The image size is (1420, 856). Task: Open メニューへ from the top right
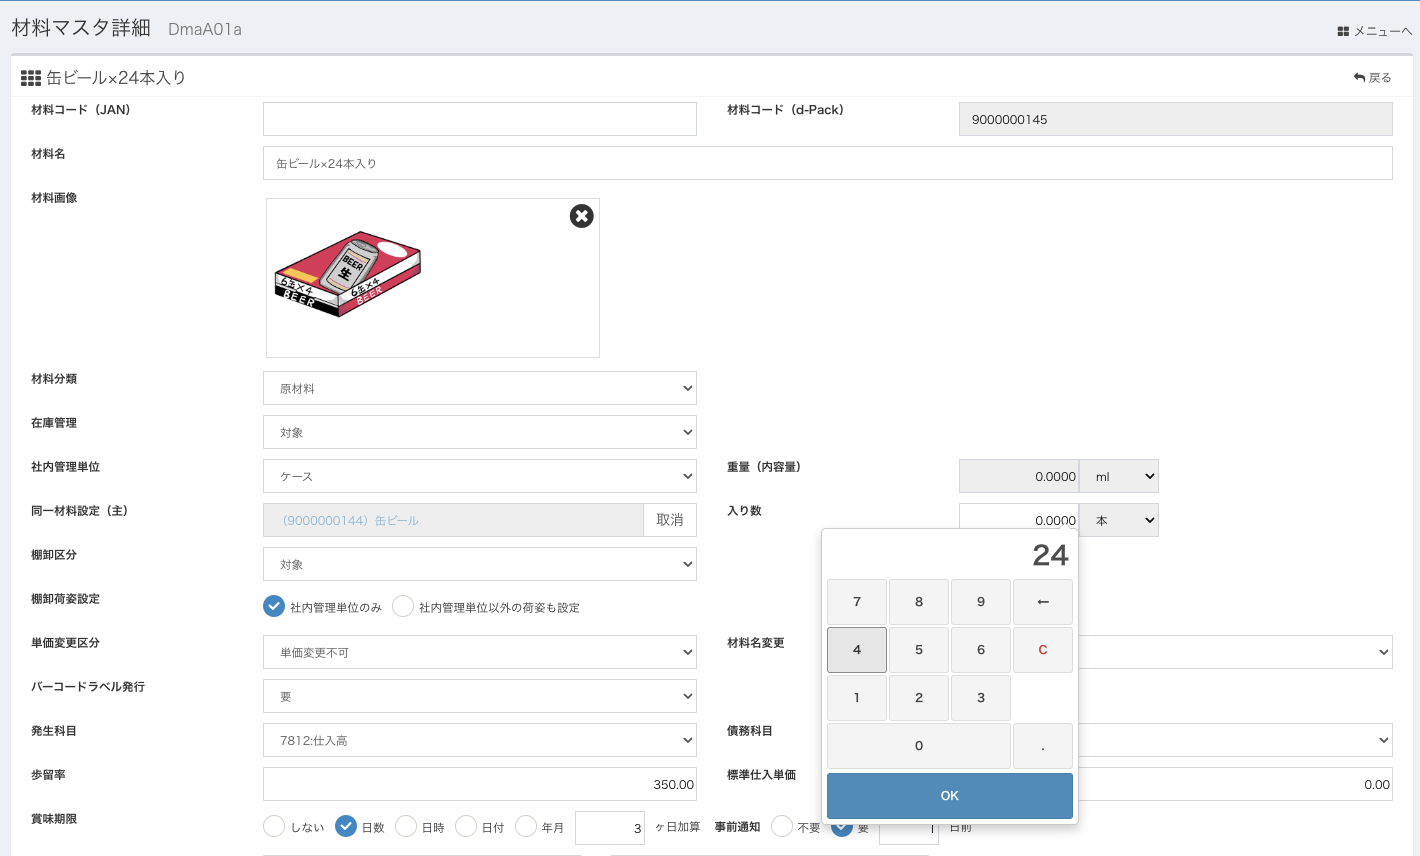pos(1374,31)
